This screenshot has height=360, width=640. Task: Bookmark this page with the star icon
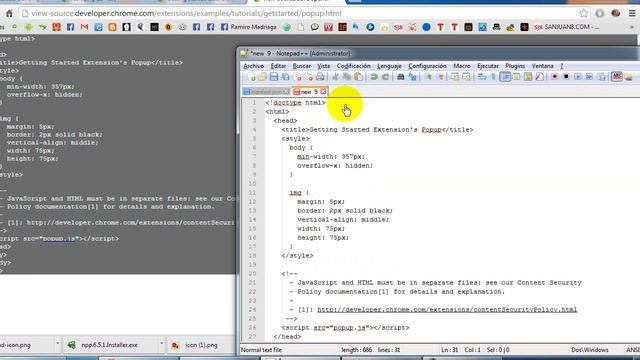tap(584, 13)
